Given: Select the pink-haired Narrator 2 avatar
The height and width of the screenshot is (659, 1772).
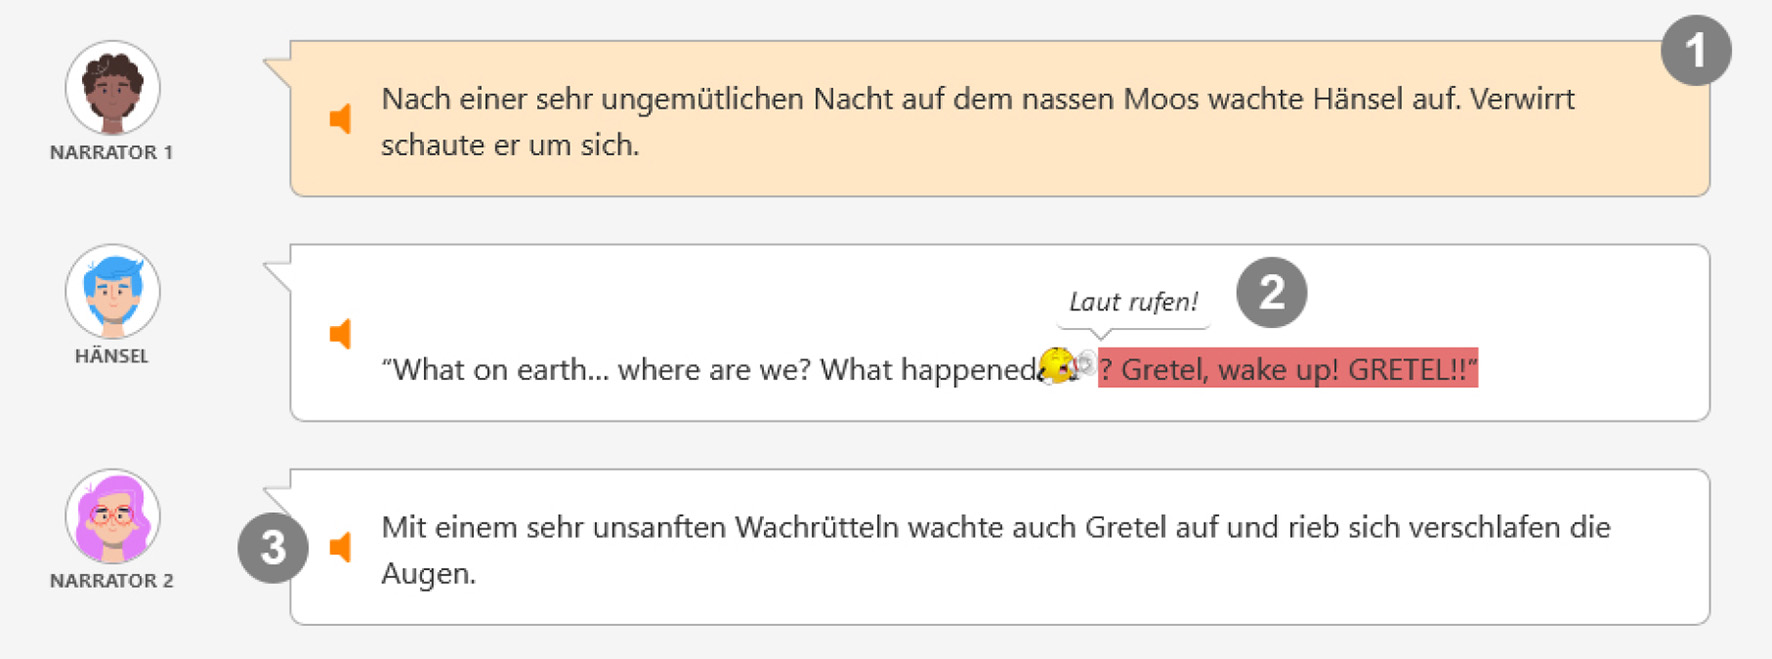Looking at the screenshot, I should pyautogui.click(x=112, y=516).
